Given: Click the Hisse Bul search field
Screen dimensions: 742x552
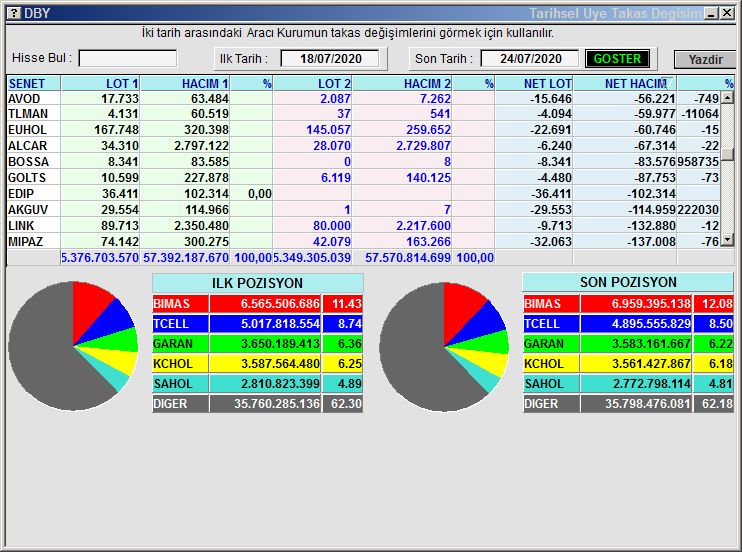Looking at the screenshot, I should [x=128, y=59].
